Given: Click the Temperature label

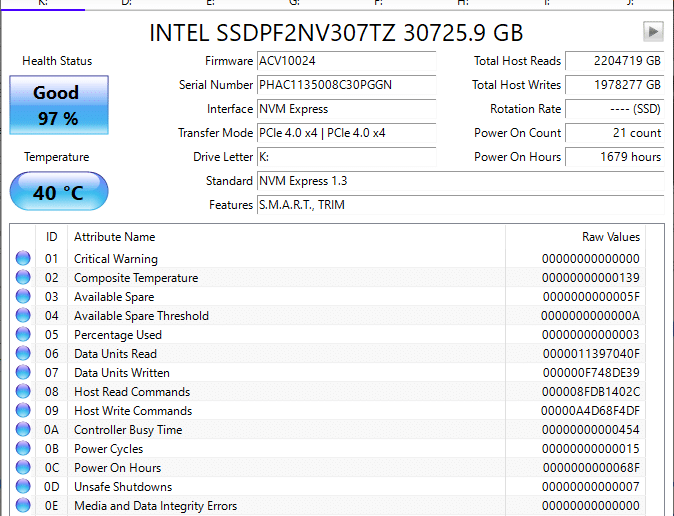Looking at the screenshot, I should coord(57,157).
